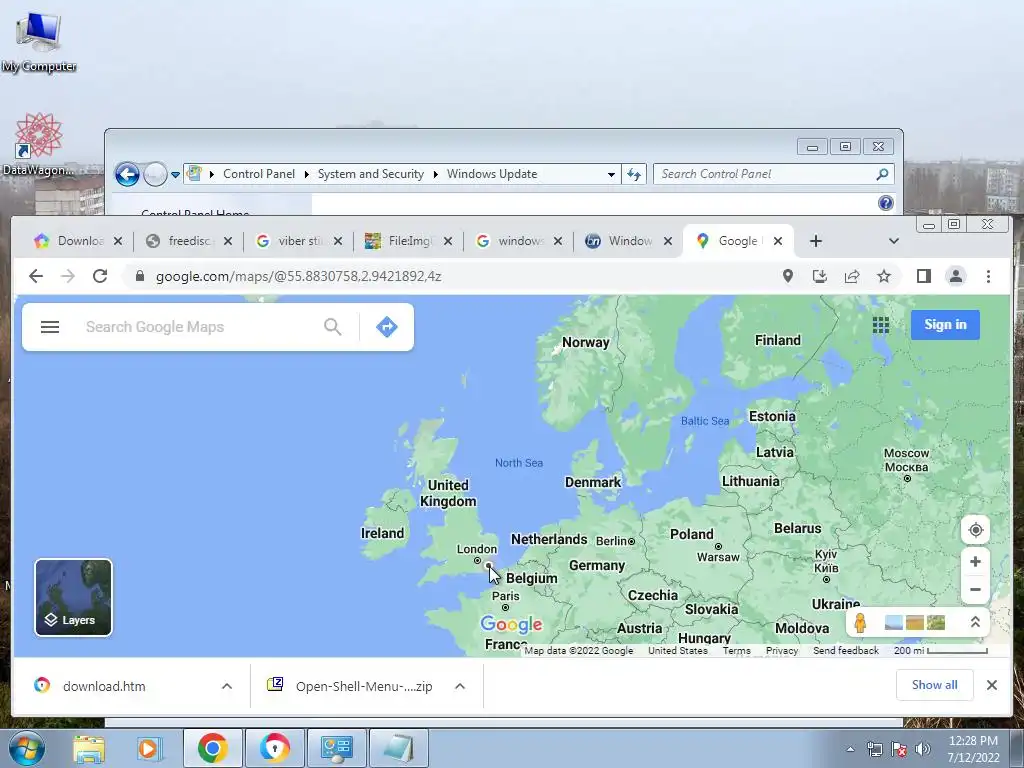1024x768 pixels.
Task: Open My Computer desktop icon
Action: tap(39, 40)
